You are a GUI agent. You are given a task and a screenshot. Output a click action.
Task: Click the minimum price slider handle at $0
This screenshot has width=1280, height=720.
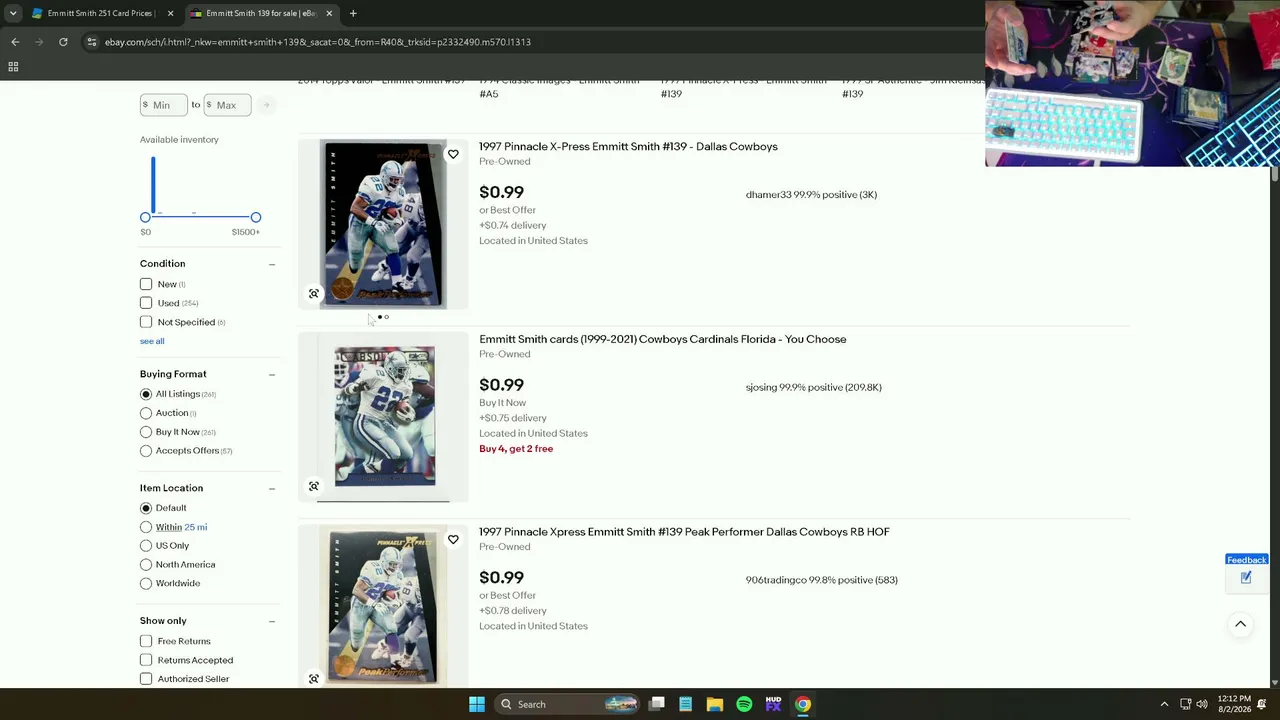146,217
